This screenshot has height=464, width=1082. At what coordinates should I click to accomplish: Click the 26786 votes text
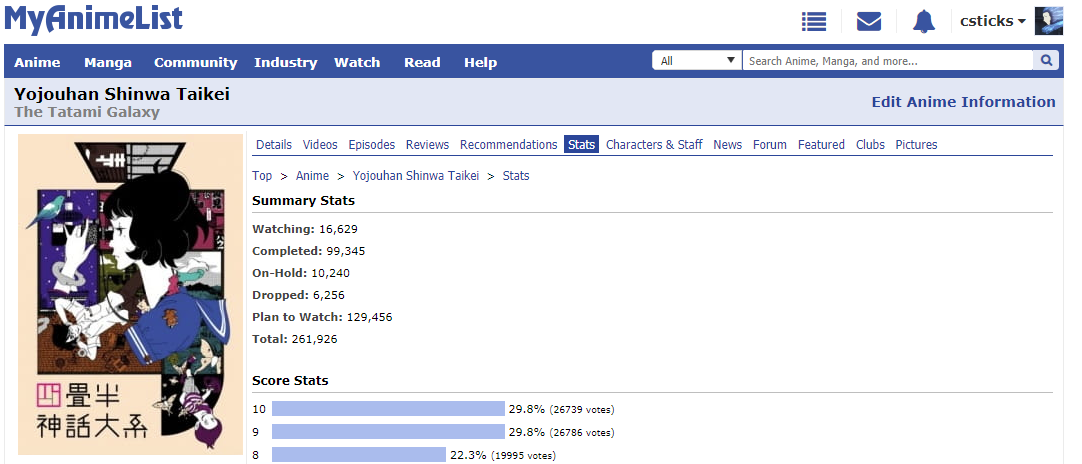[582, 432]
